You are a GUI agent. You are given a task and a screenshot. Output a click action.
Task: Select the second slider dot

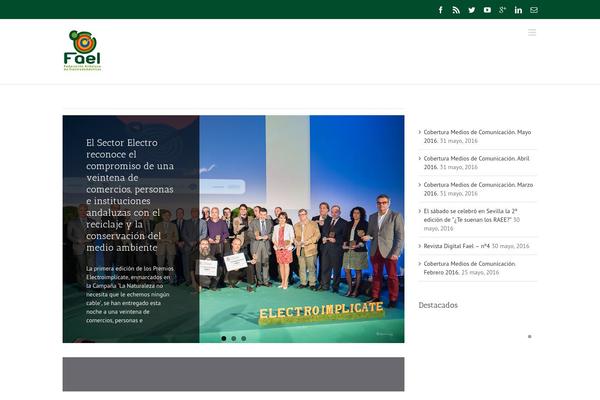point(233,338)
